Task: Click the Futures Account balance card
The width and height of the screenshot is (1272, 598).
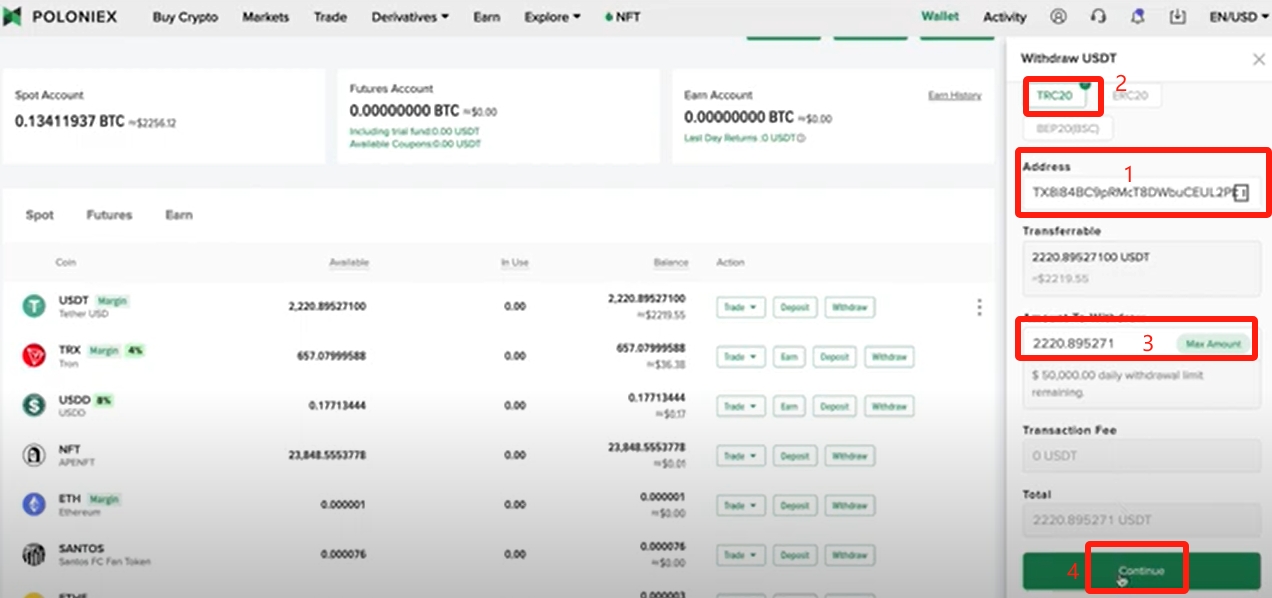Action: tap(498, 116)
